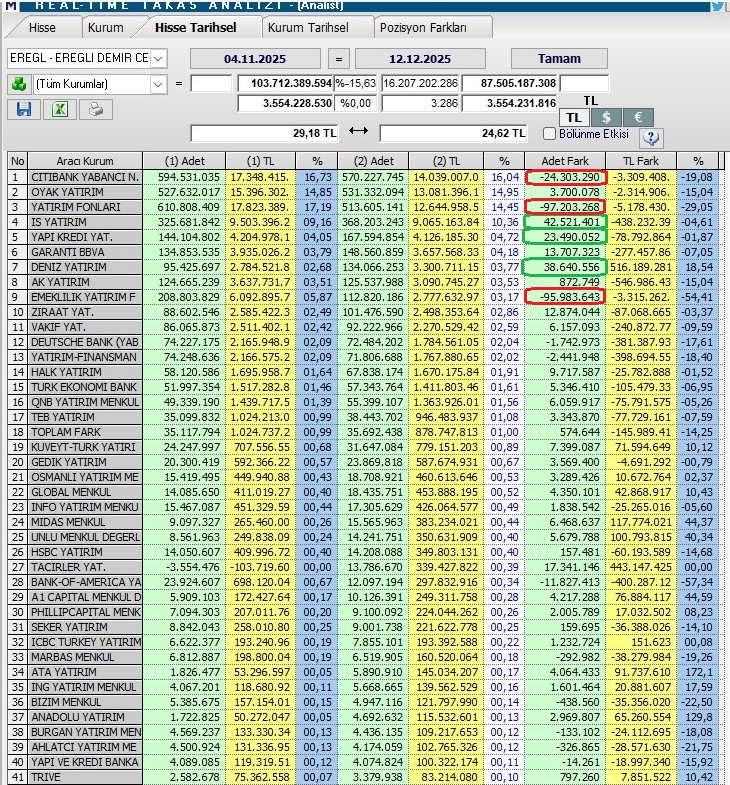
Task: Switch to the Kurum Tarihsel tab
Action: point(309,28)
